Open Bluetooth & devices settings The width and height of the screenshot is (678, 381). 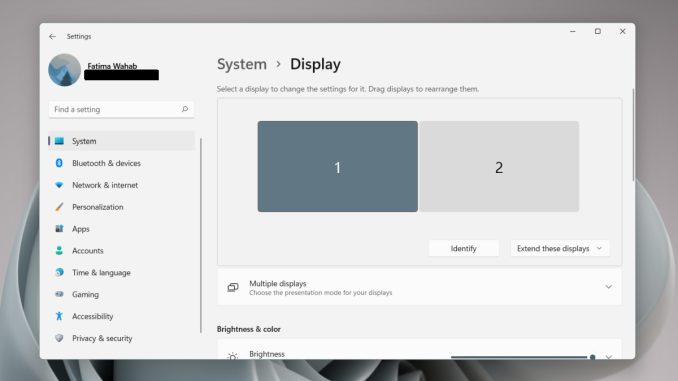coord(122,163)
